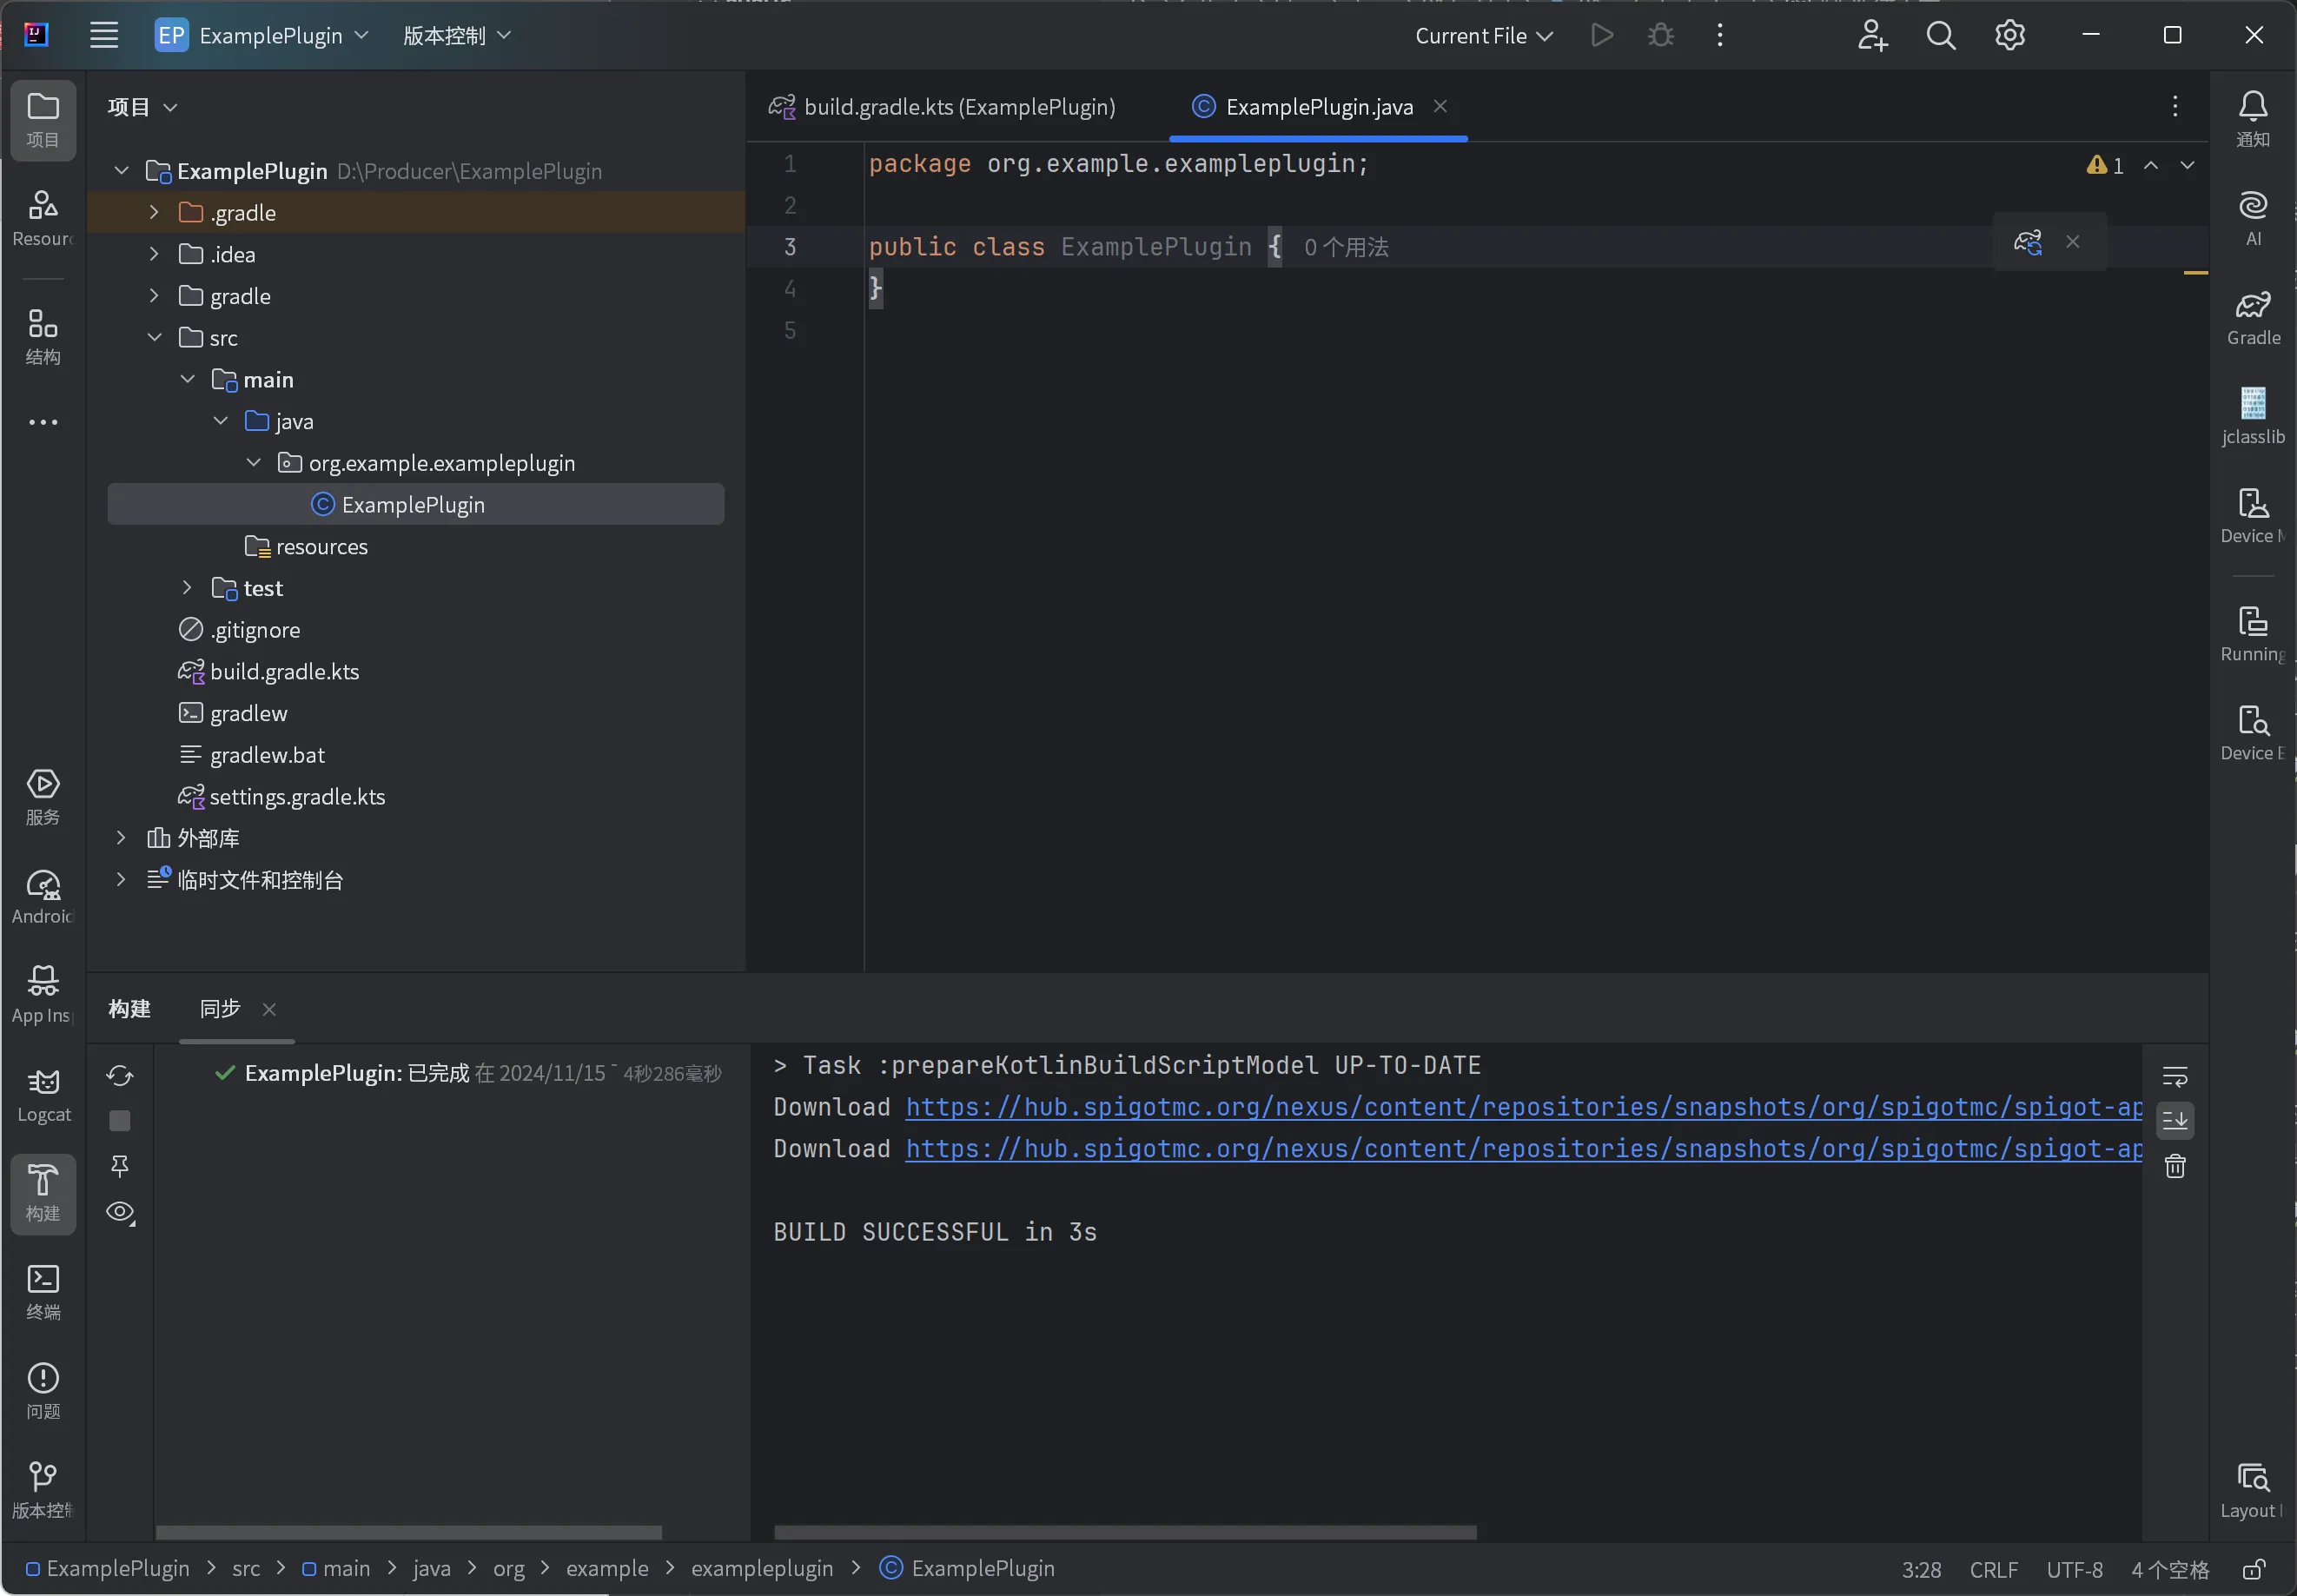Open the Current File run configuration dropdown
The image size is (2297, 1596).
(1484, 35)
